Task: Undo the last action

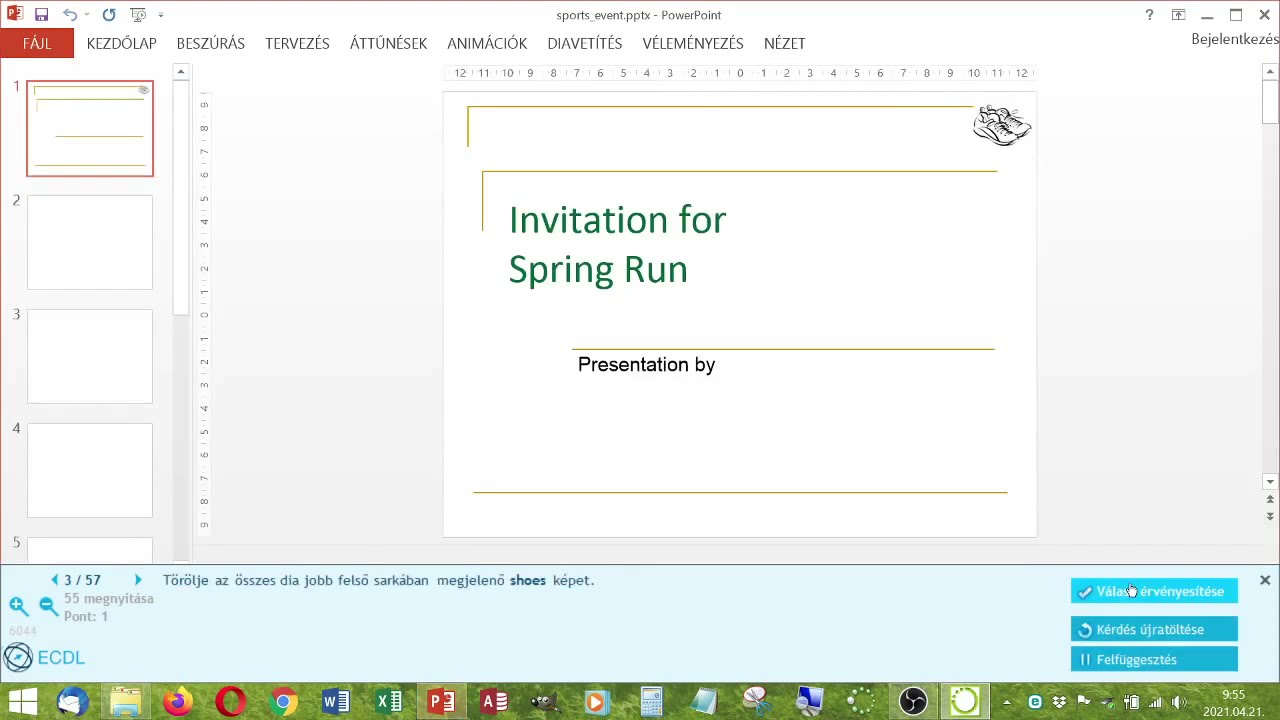Action: 69,15
